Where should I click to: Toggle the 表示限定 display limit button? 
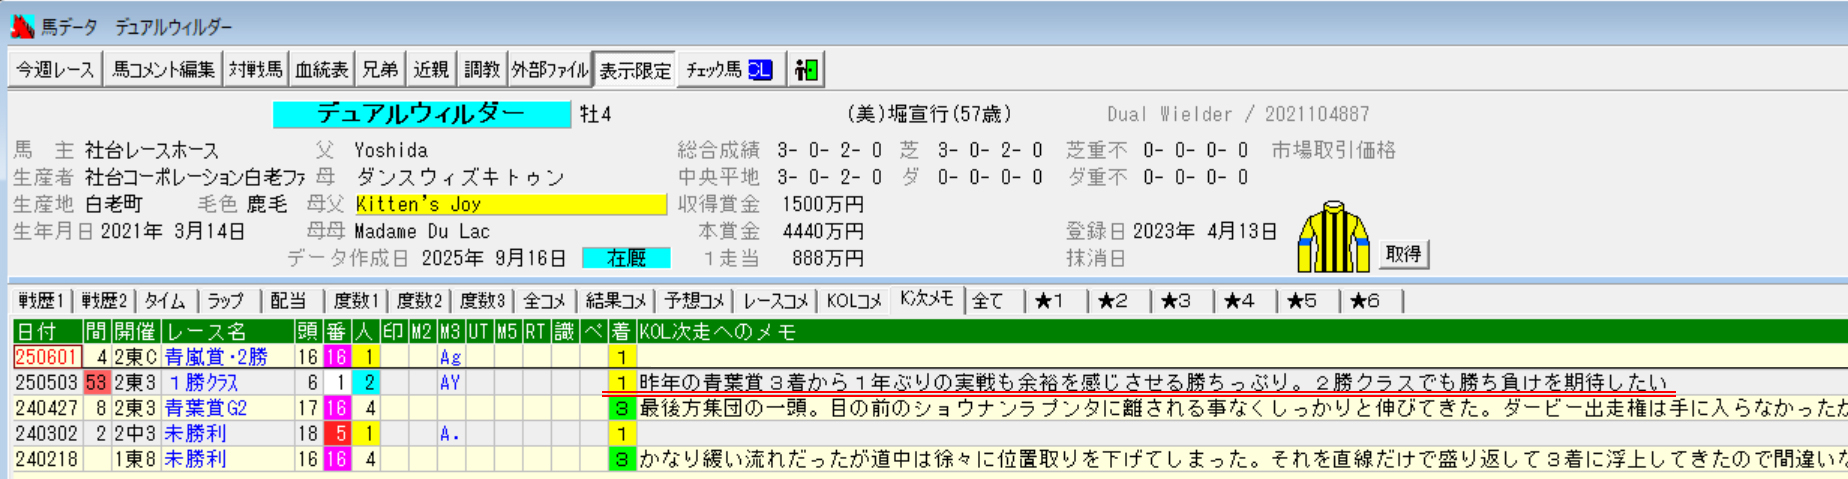tap(634, 70)
